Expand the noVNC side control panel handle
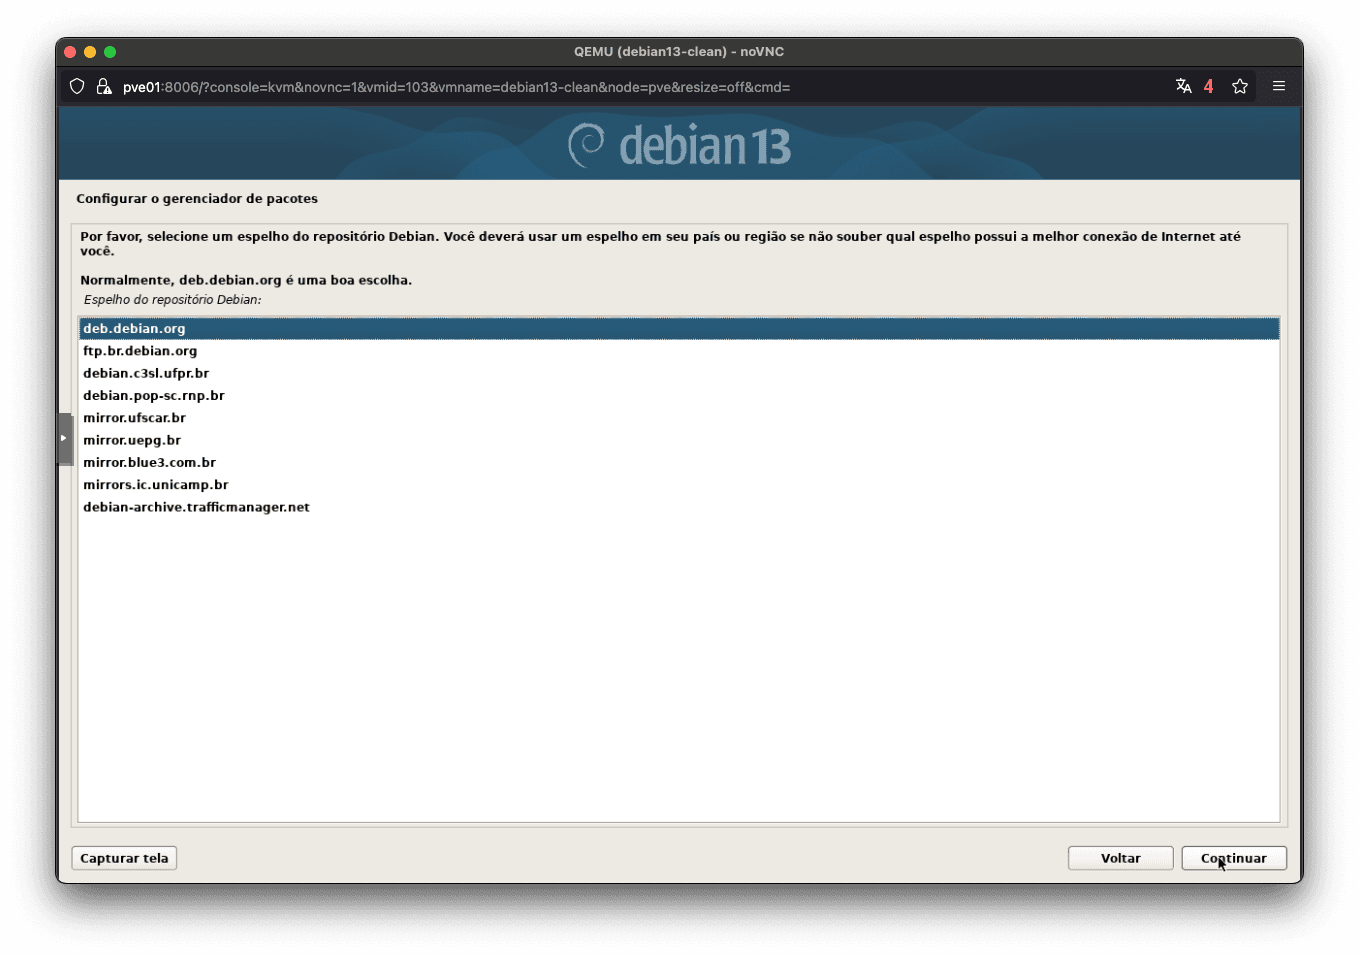The height and width of the screenshot is (957, 1359). coord(65,438)
